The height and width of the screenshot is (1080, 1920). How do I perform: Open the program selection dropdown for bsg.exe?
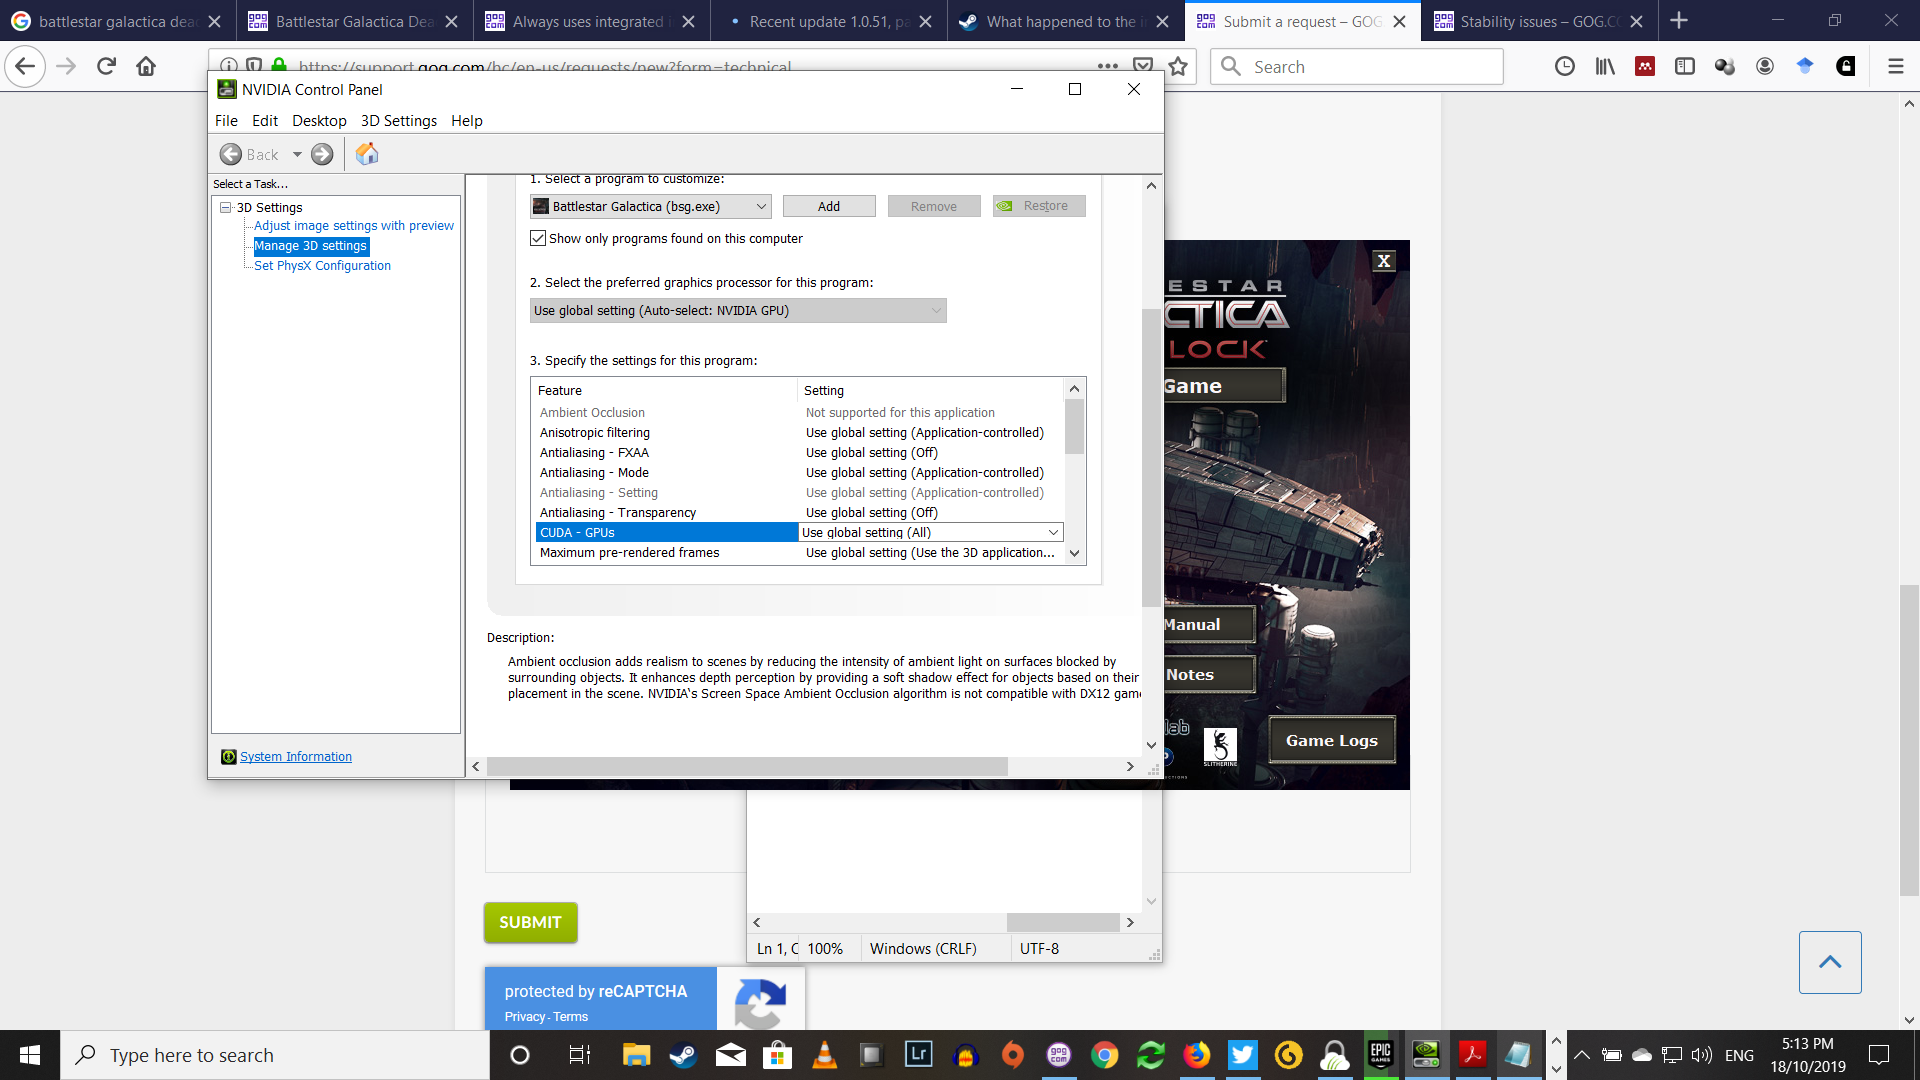pos(650,206)
